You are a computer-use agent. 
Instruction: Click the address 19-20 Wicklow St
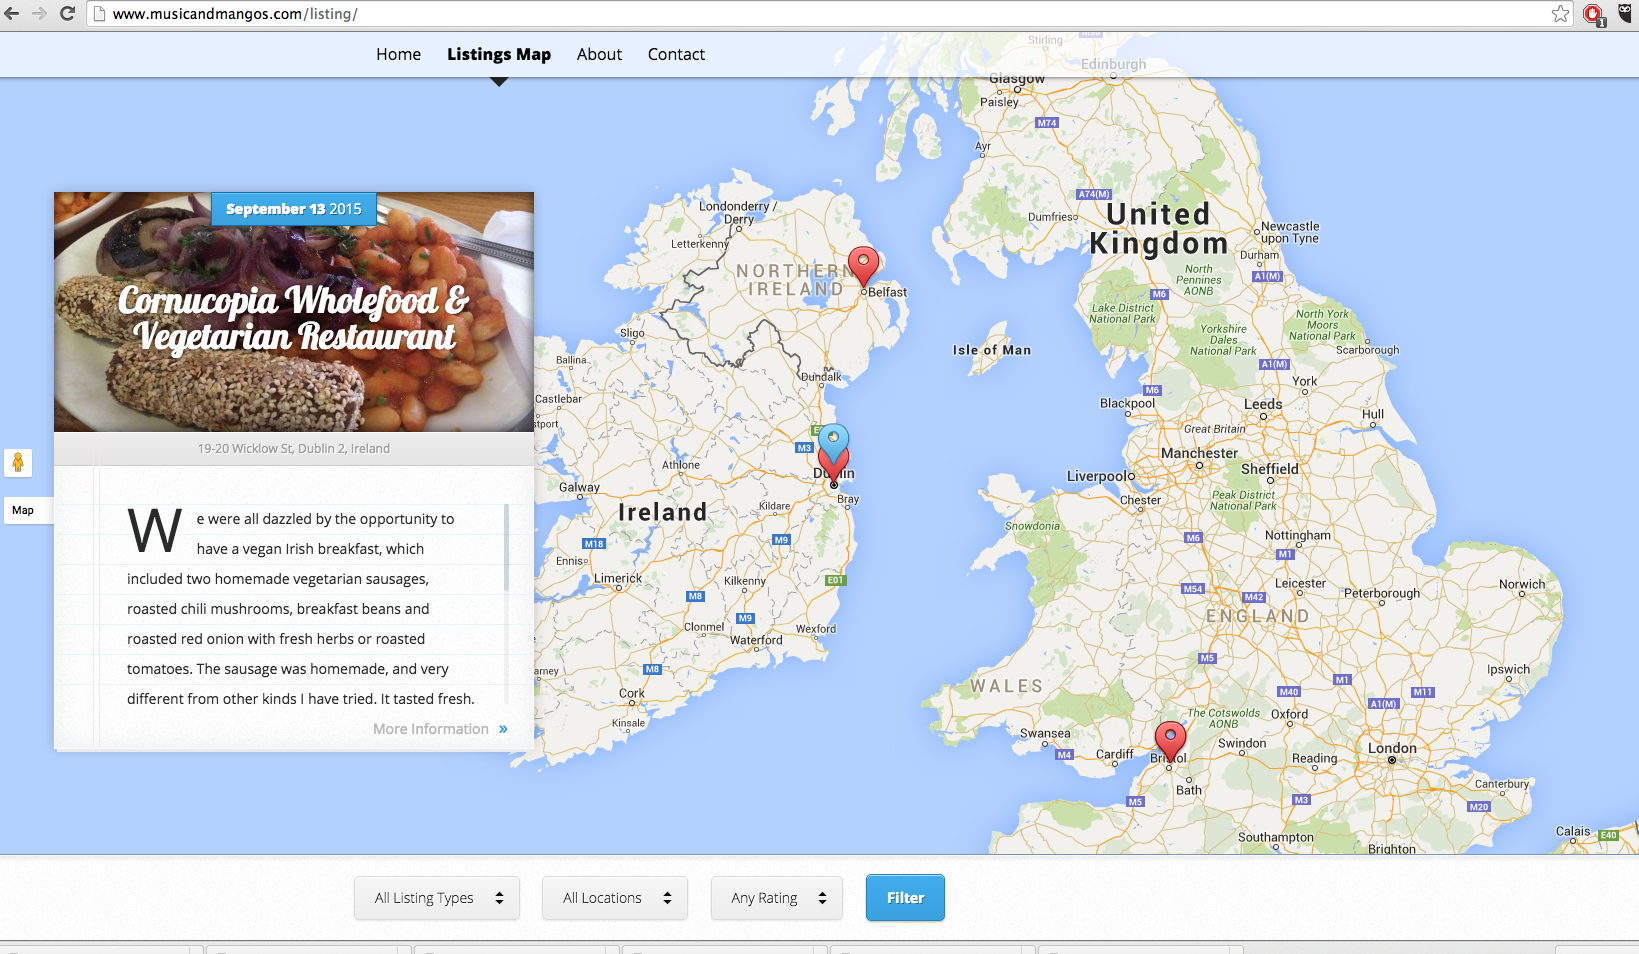point(294,448)
